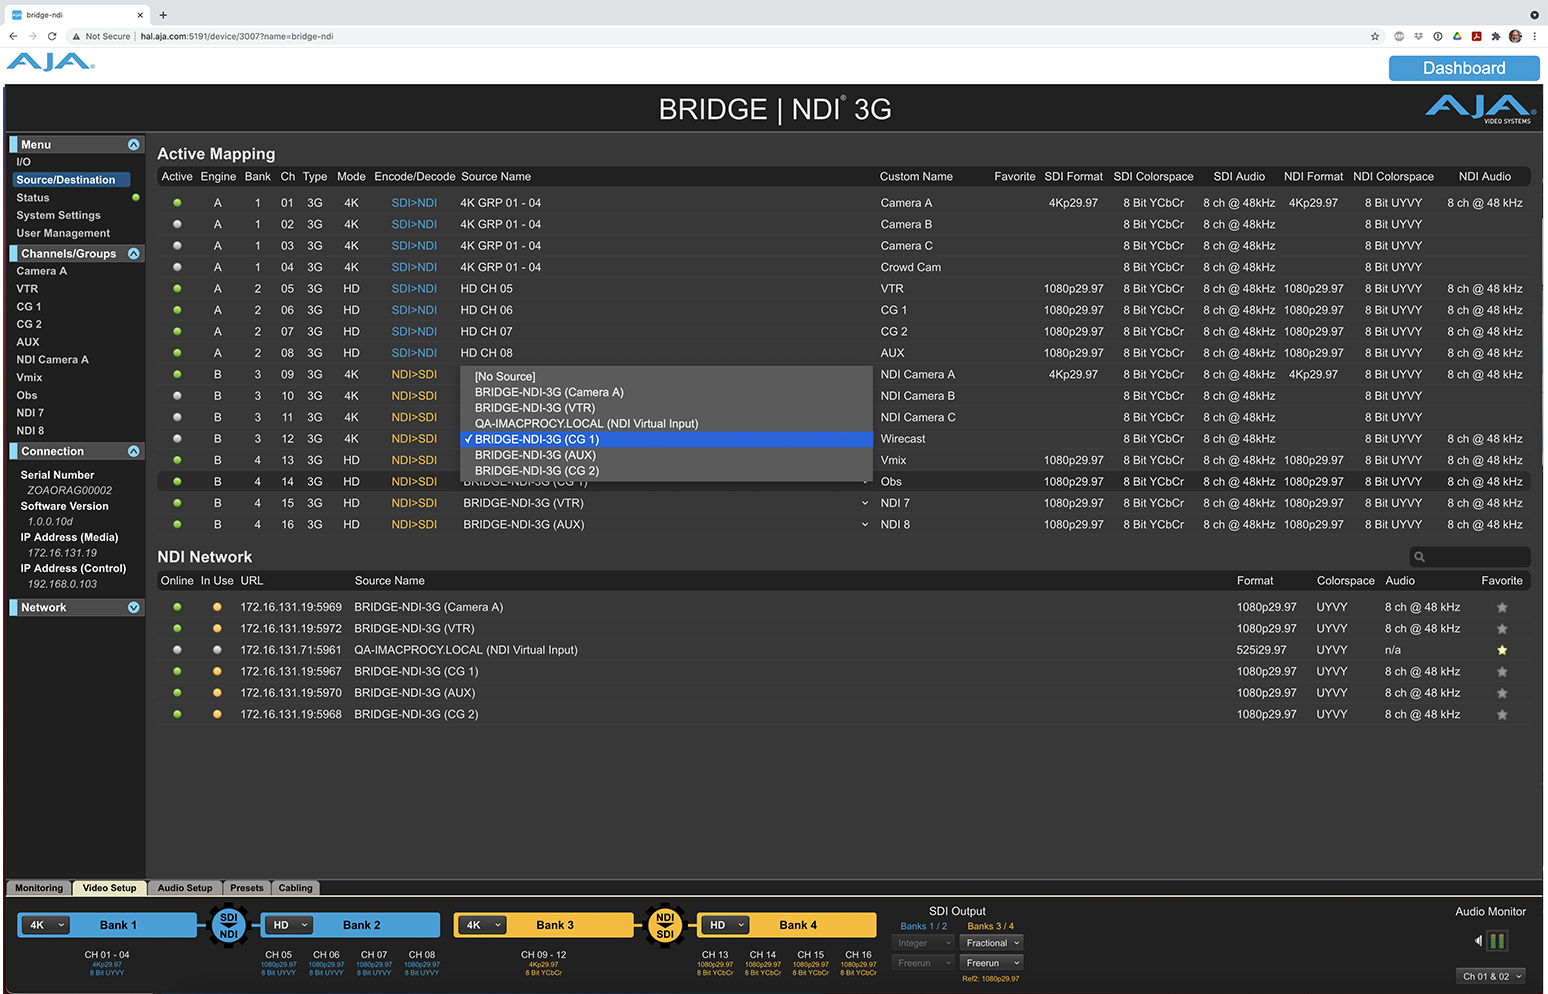1548x994 pixels.
Task: Favorite the QA-IMACPROCY.LOCAL source star
Action: coord(1501,650)
